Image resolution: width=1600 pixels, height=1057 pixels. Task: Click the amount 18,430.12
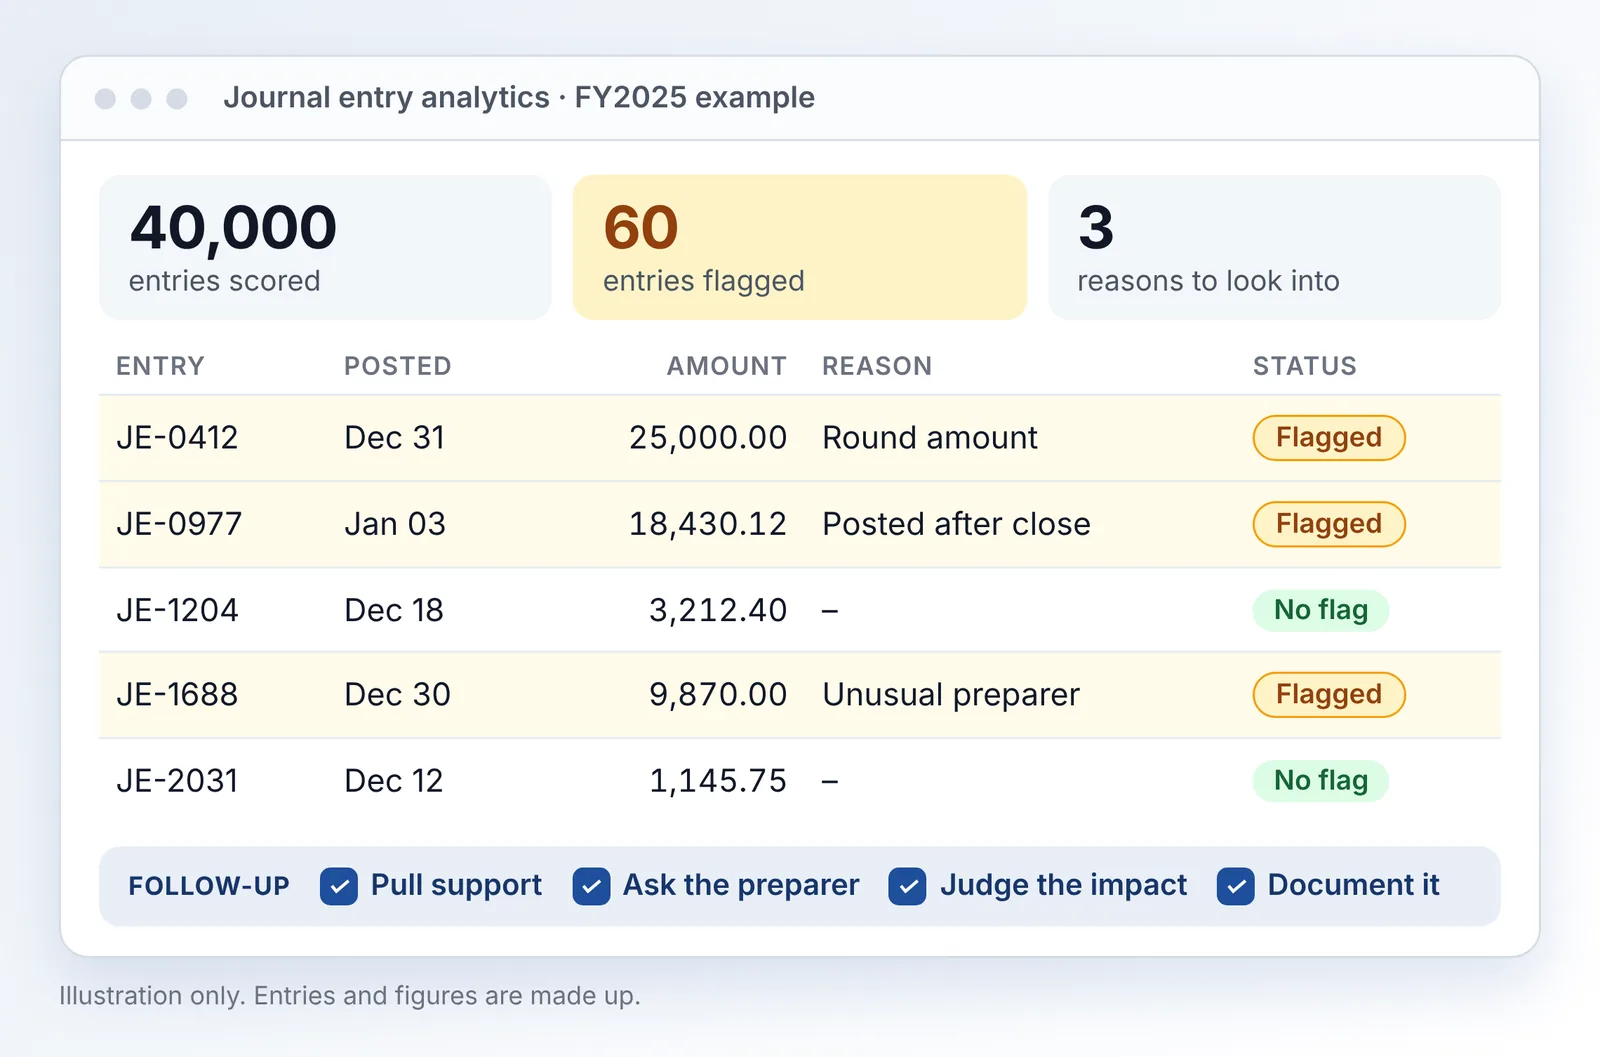tap(708, 524)
